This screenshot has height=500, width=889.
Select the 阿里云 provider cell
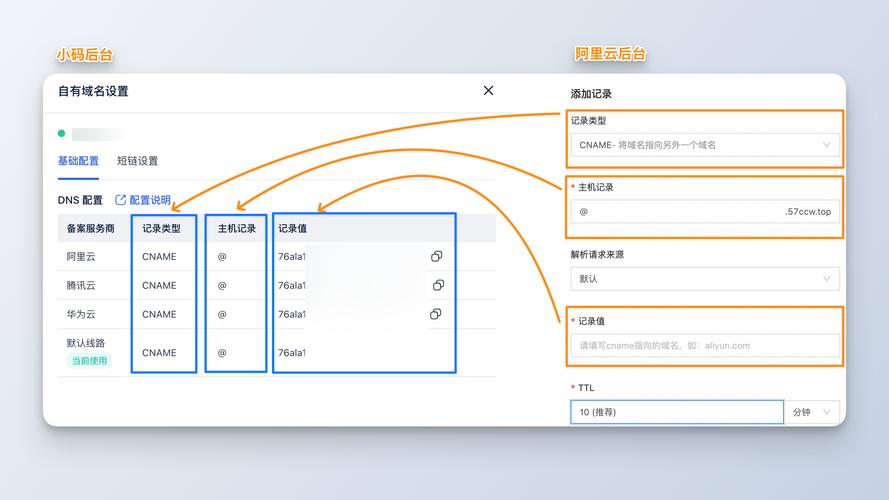pos(81,257)
